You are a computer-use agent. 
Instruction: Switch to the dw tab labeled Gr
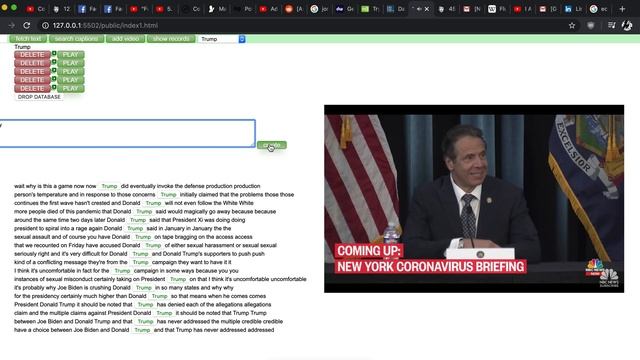point(344,9)
